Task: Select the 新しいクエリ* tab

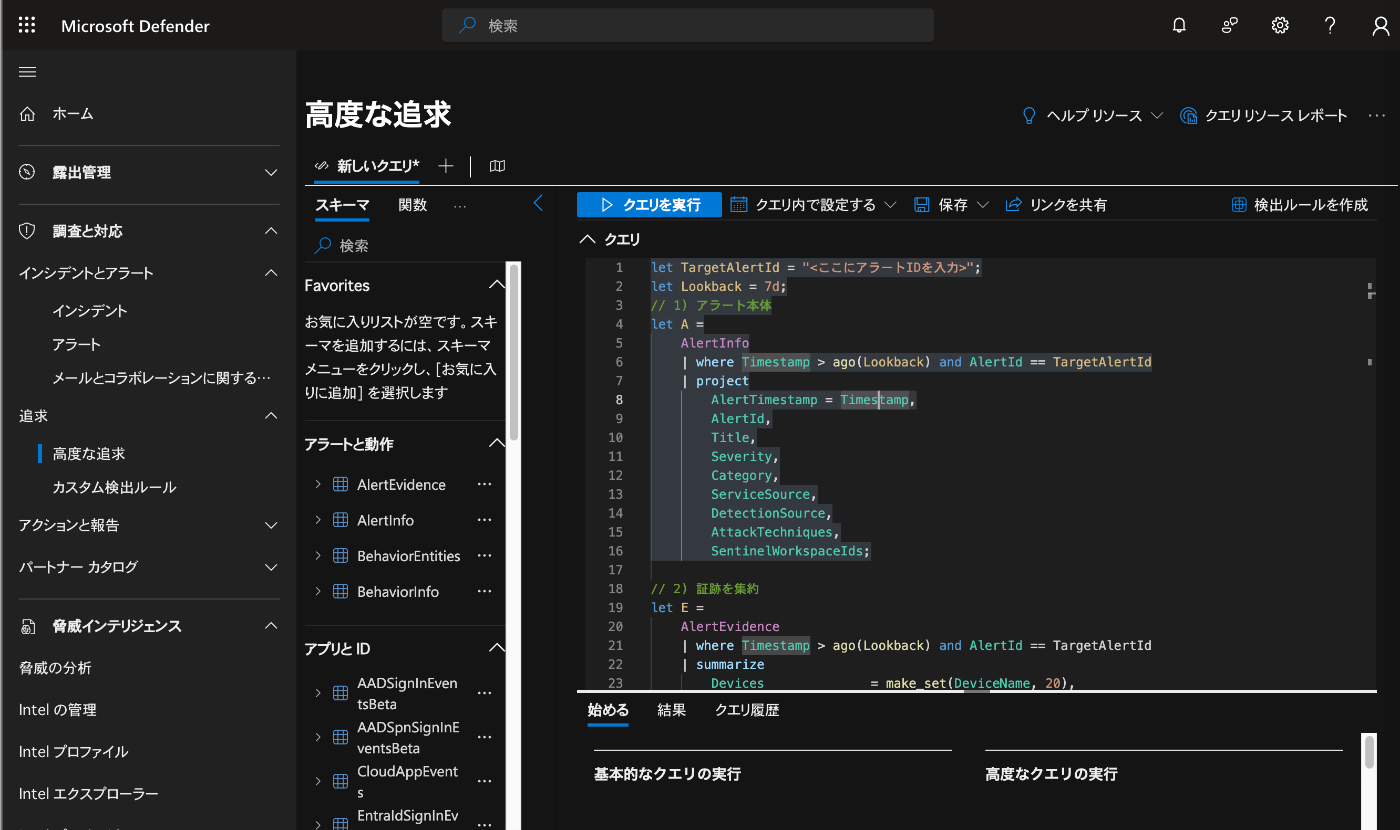Action: pyautogui.click(x=367, y=166)
